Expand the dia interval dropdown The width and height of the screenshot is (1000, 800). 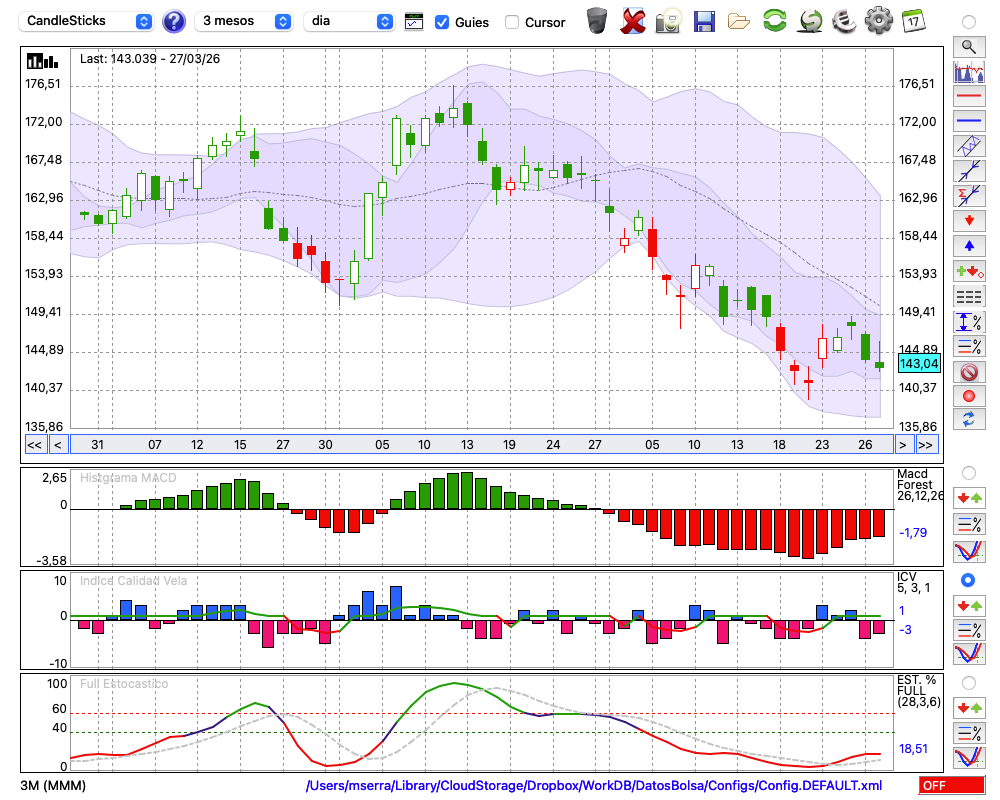tap(349, 21)
